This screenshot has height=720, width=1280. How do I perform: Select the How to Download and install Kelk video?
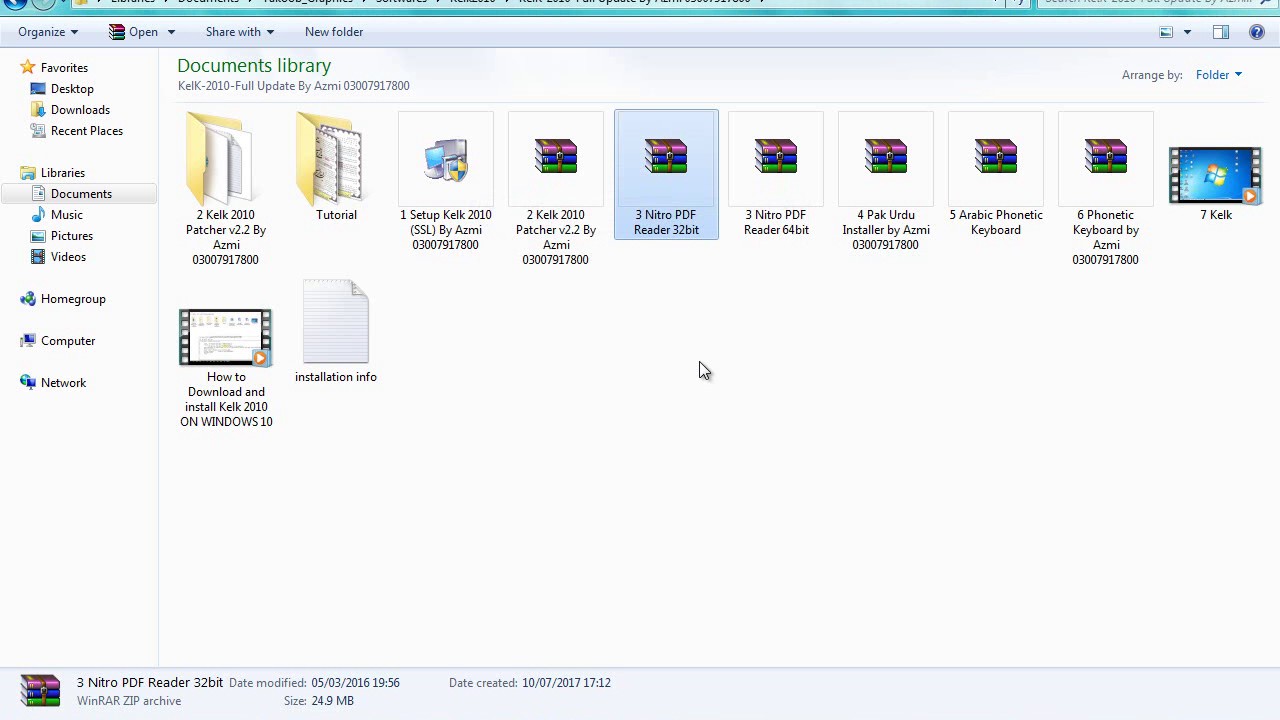pos(226,368)
